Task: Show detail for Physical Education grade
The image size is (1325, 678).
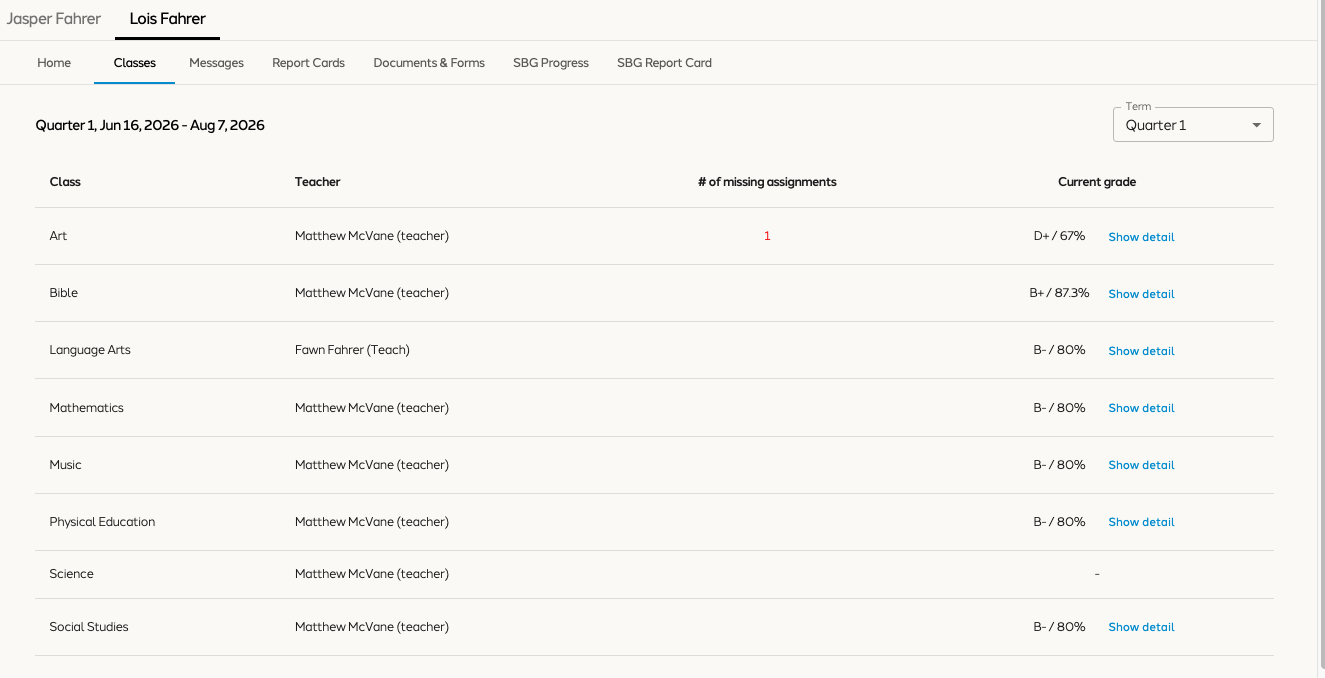Action: coord(1141,522)
